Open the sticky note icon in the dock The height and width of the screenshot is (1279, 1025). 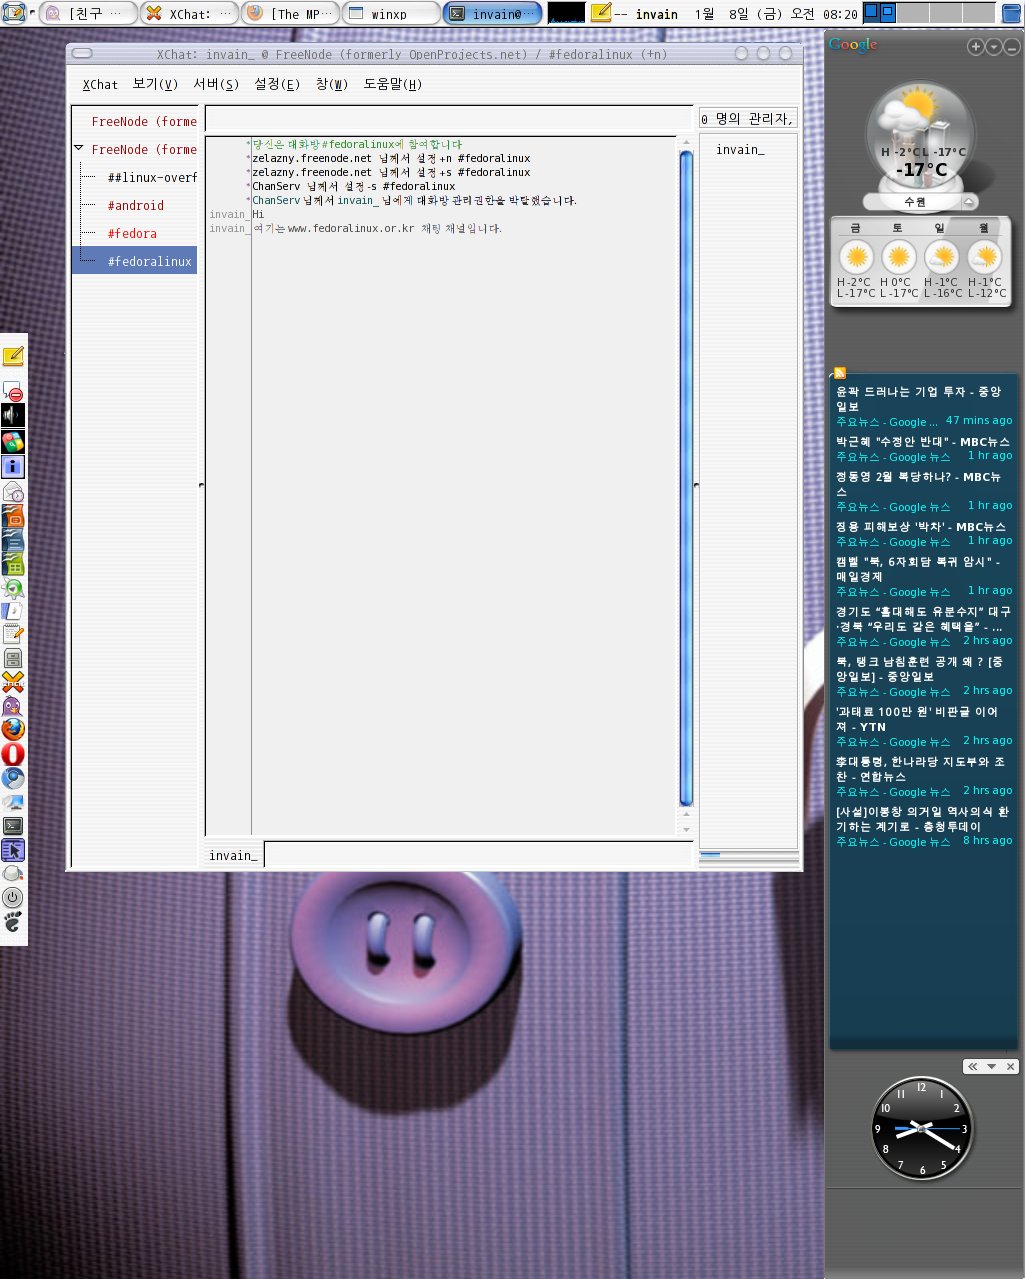(13, 356)
